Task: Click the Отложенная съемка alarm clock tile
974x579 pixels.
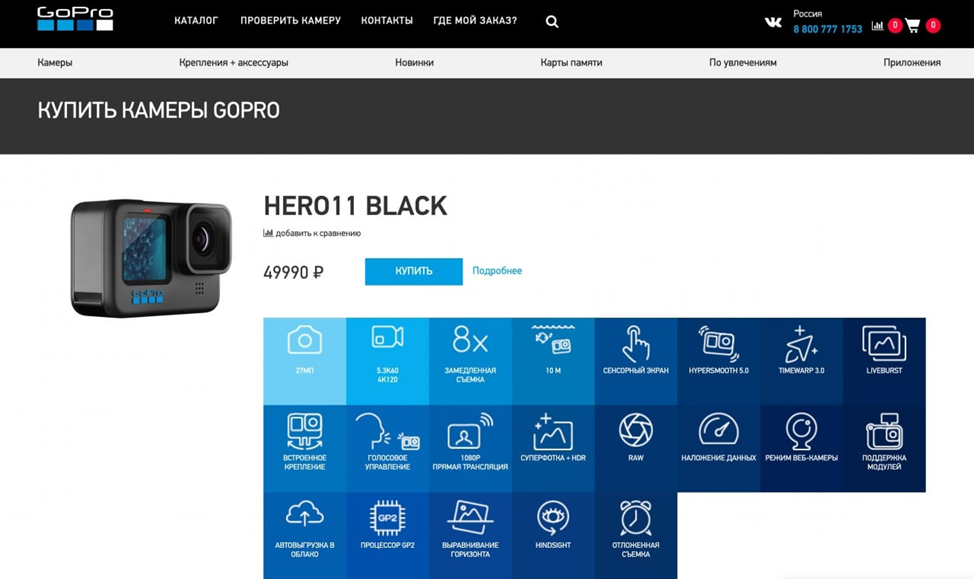Action: tap(635, 536)
